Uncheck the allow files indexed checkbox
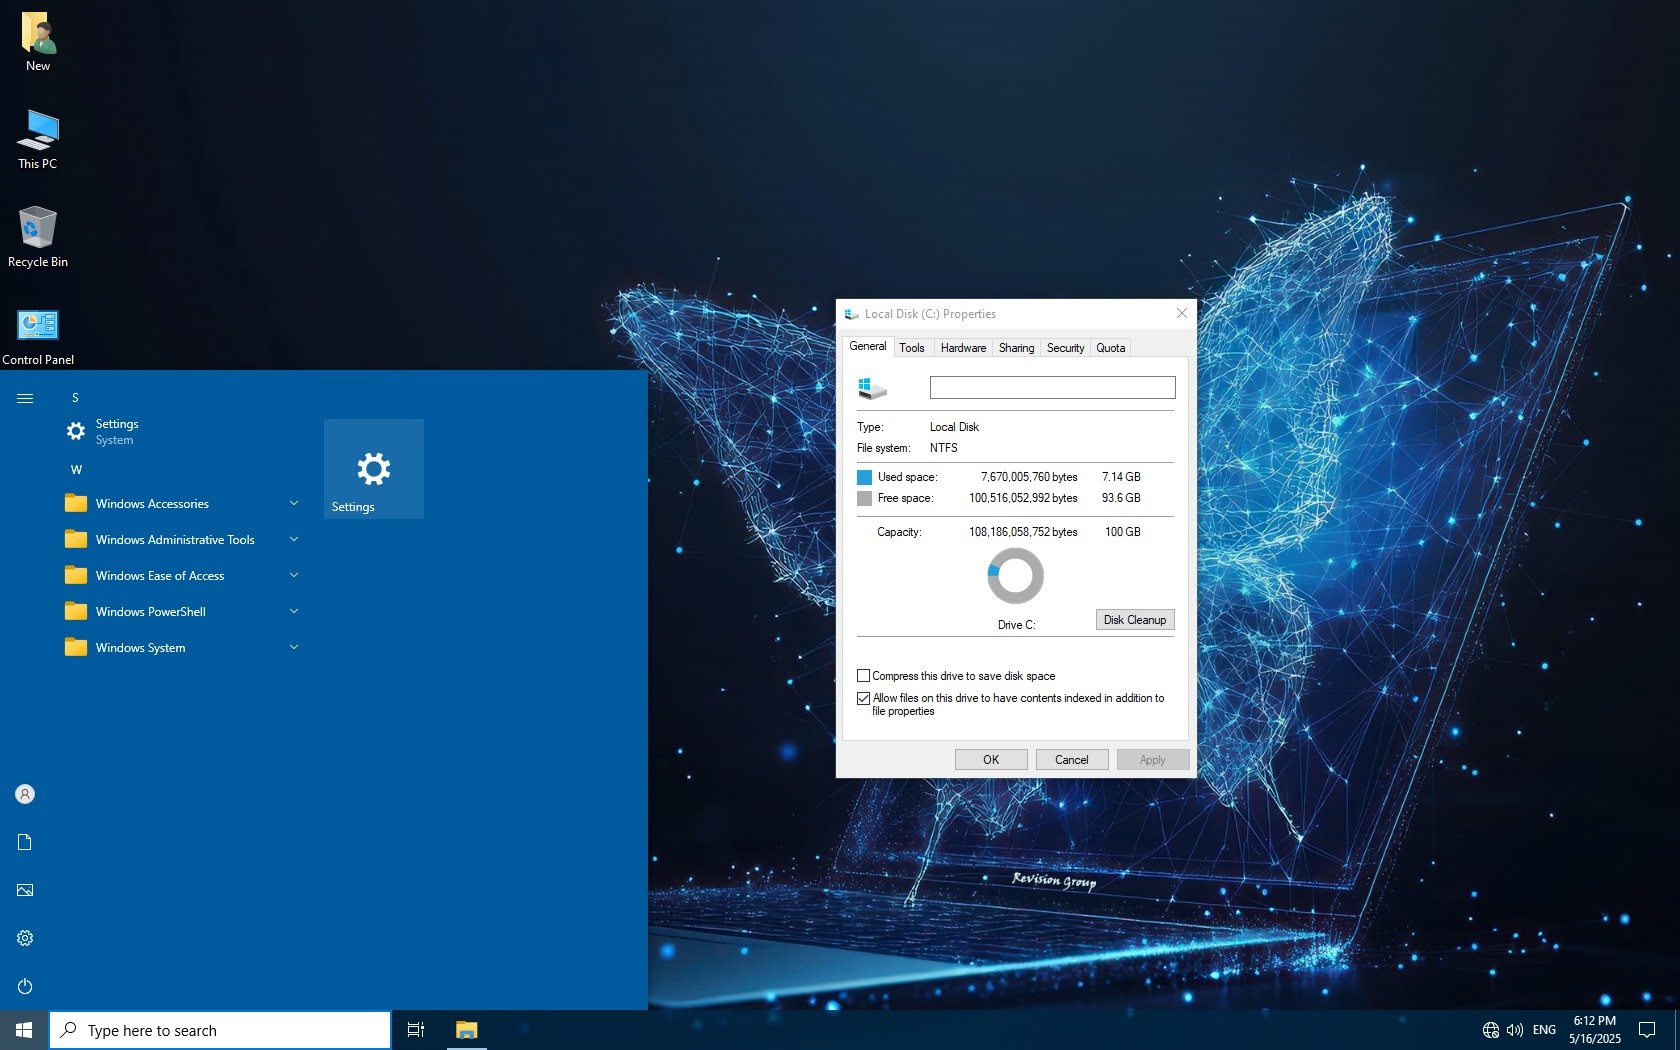This screenshot has height=1050, width=1680. tap(864, 698)
